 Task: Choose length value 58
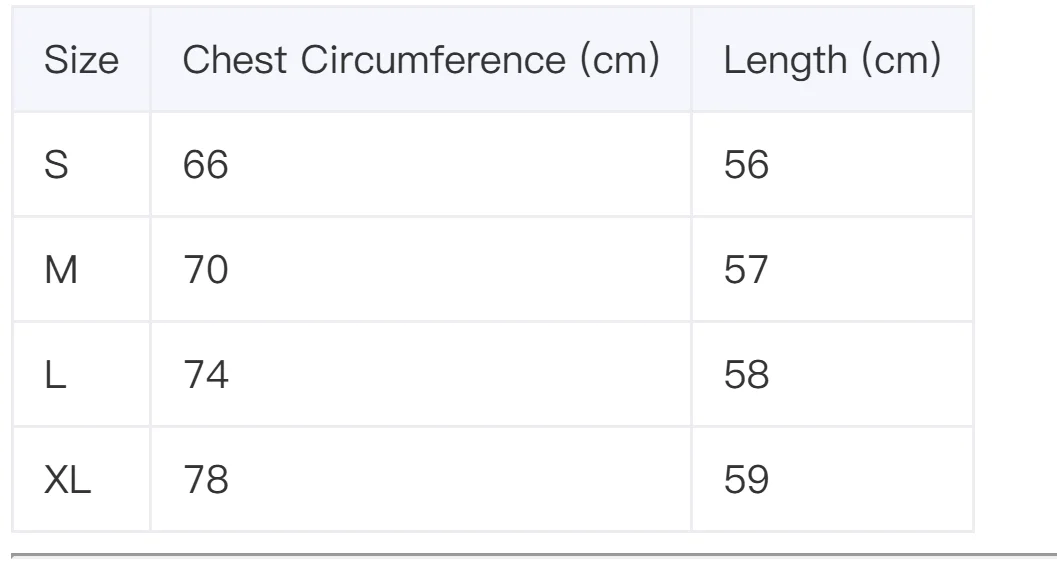coord(746,375)
